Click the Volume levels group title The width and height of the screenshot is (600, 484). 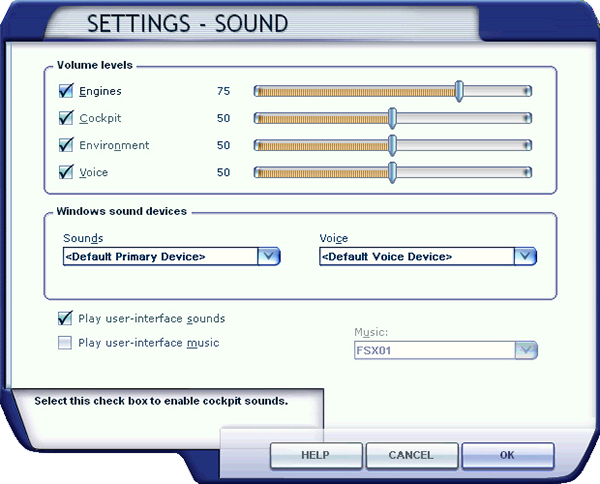click(95, 65)
